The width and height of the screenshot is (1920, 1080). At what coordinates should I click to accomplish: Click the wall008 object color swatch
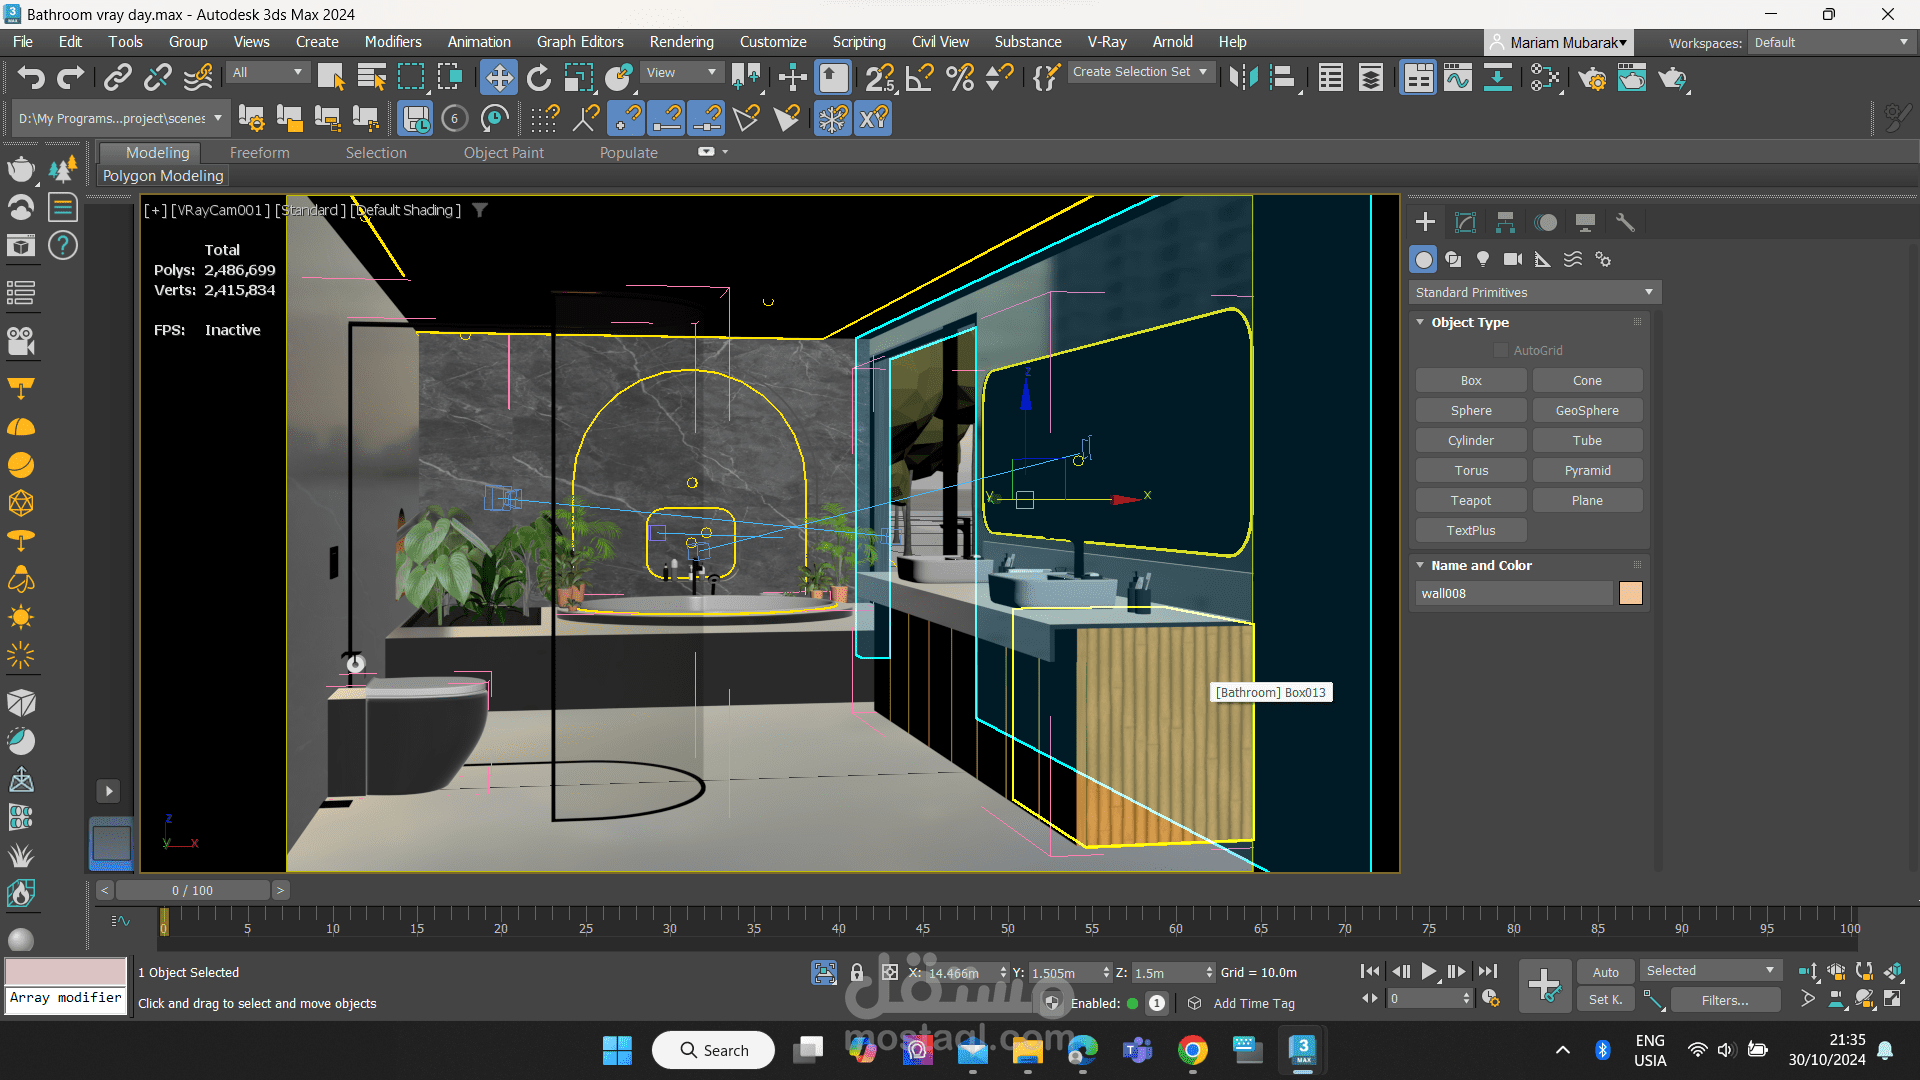click(1630, 593)
